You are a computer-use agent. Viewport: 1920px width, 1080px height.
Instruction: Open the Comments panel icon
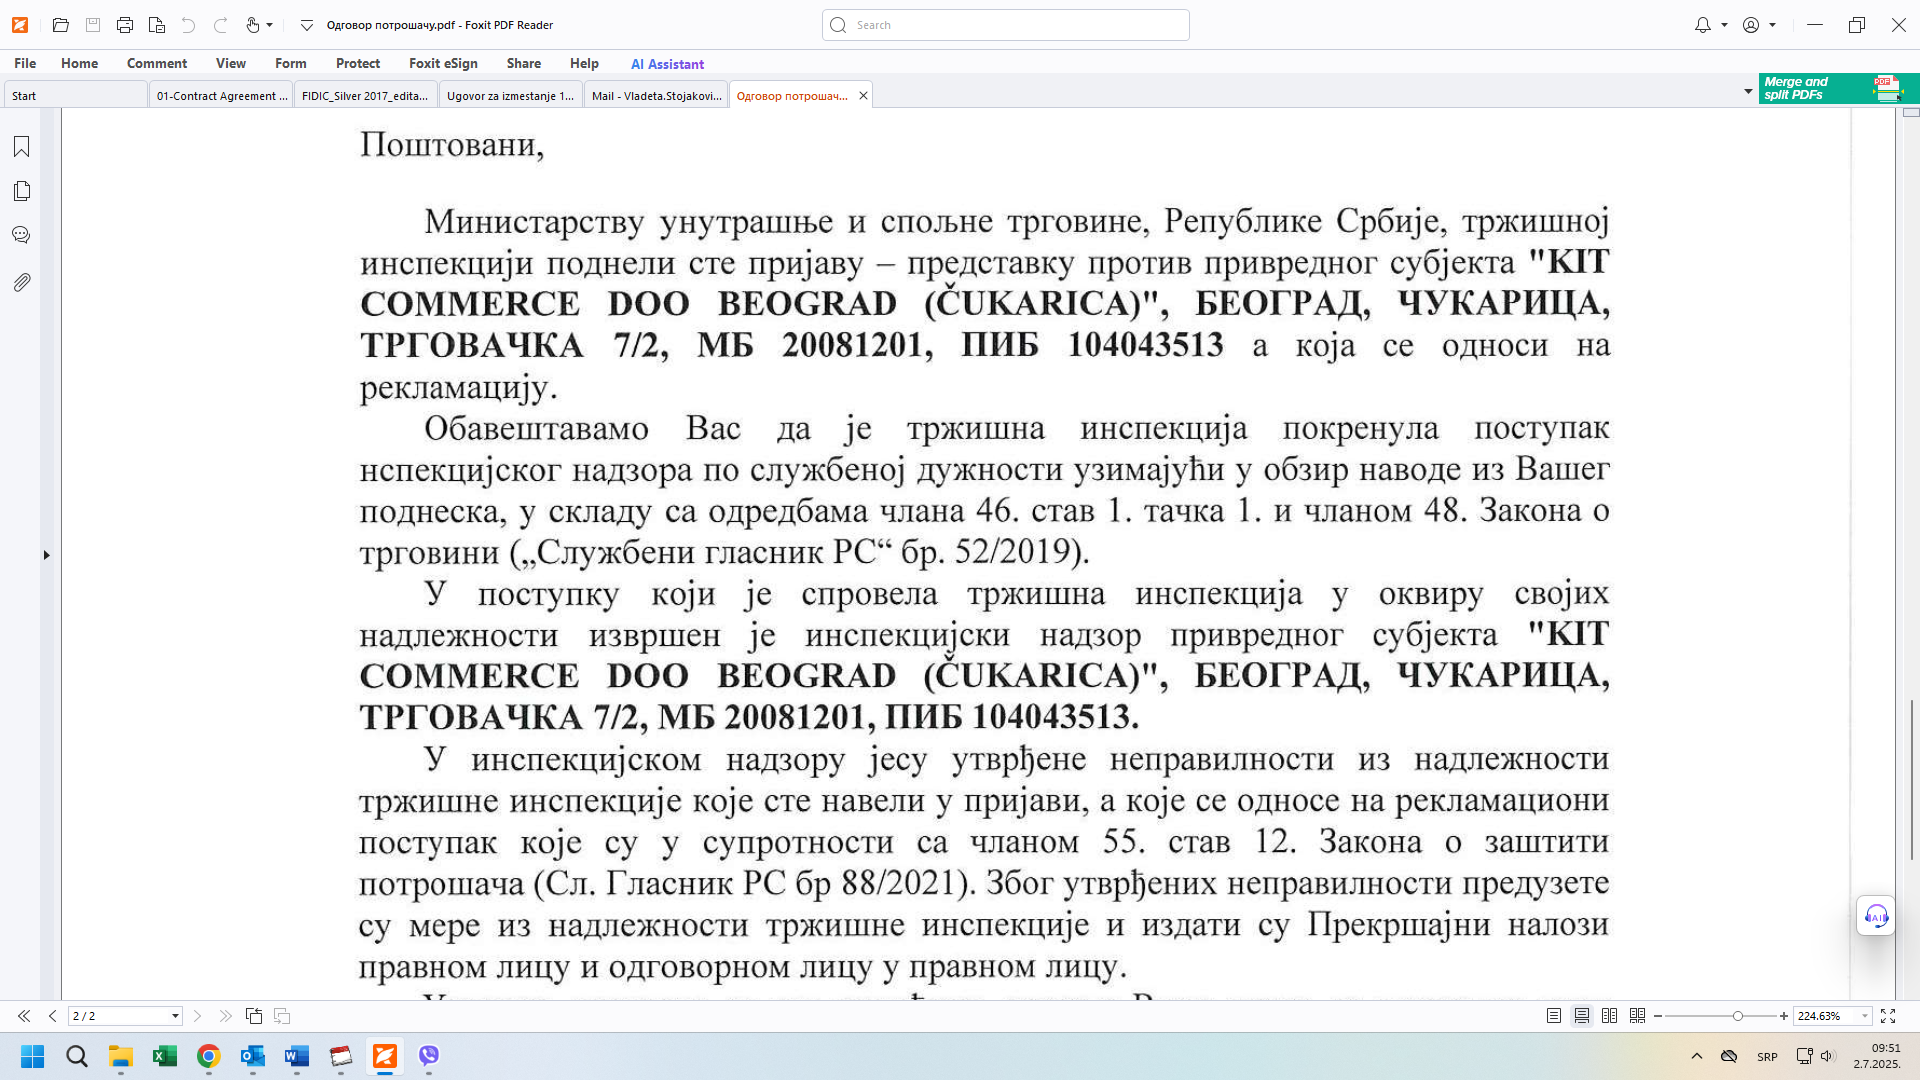[21, 235]
